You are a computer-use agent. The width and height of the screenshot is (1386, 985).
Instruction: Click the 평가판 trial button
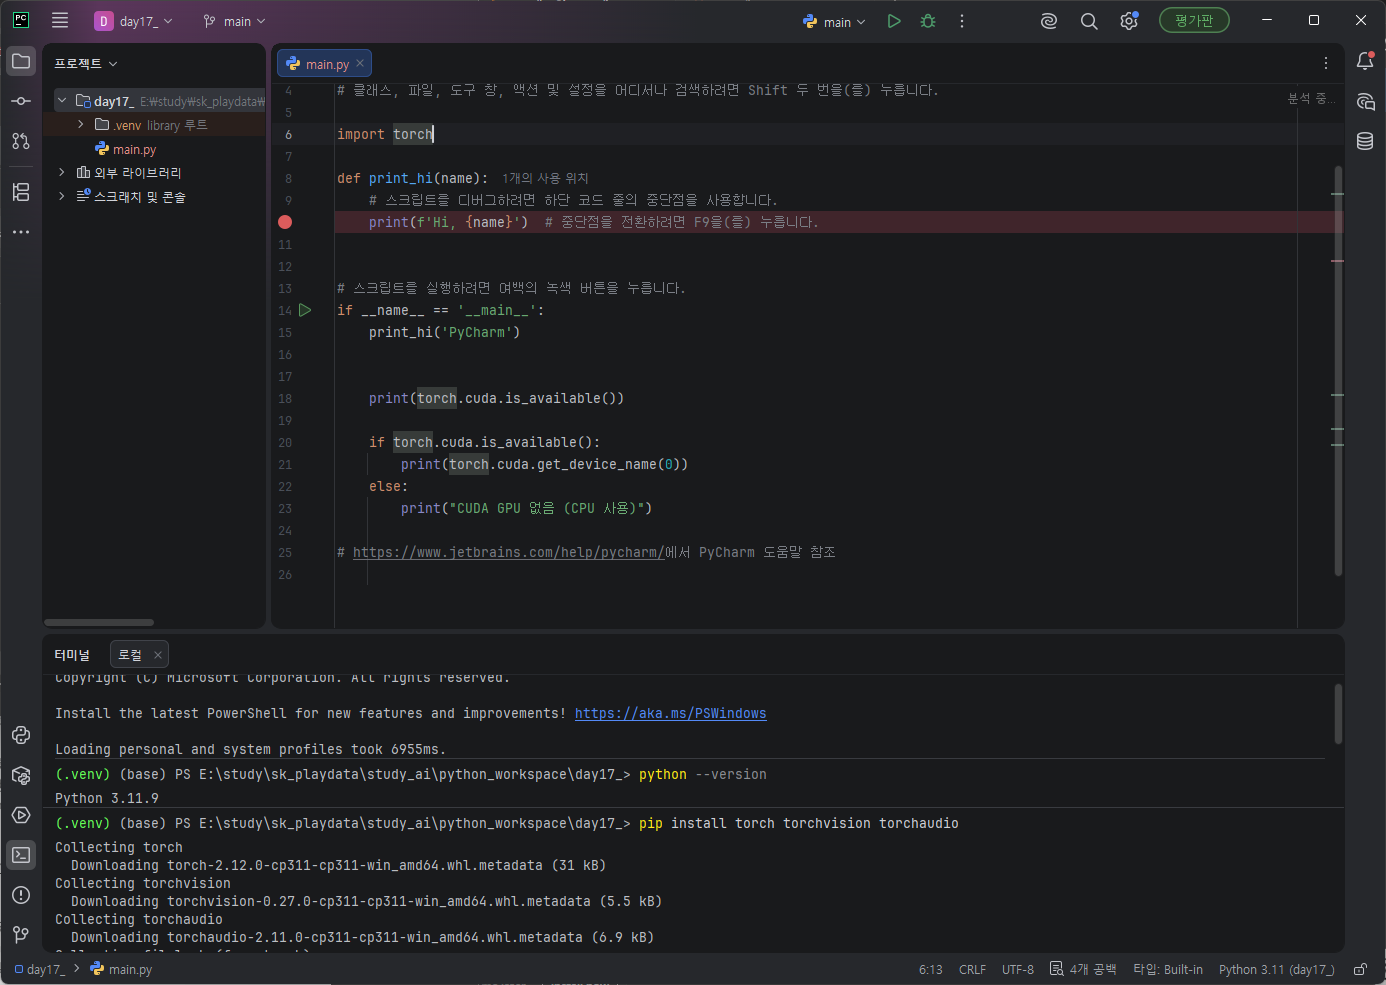[1194, 20]
